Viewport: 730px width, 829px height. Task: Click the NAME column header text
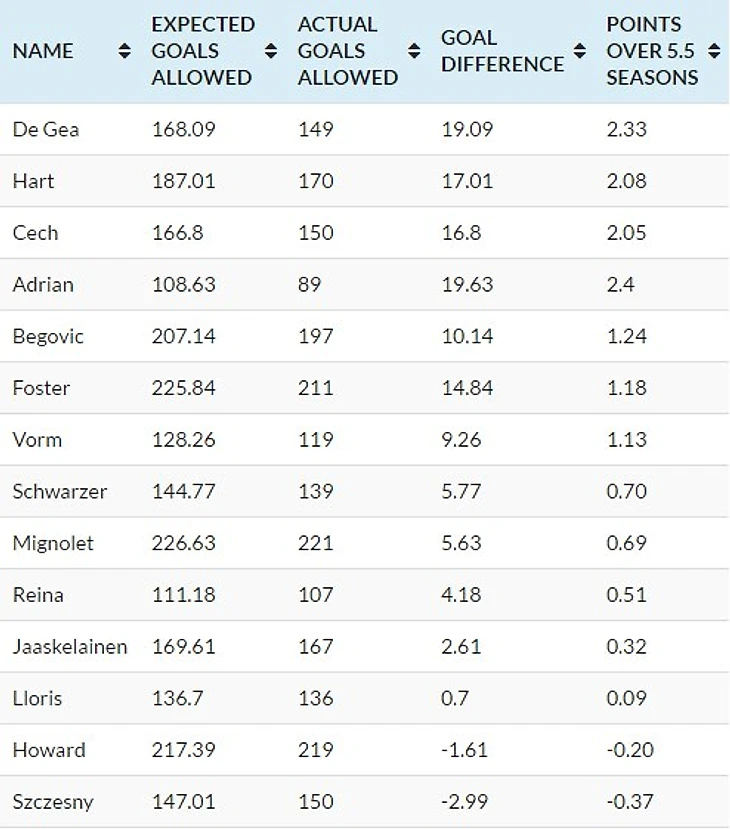tap(43, 51)
